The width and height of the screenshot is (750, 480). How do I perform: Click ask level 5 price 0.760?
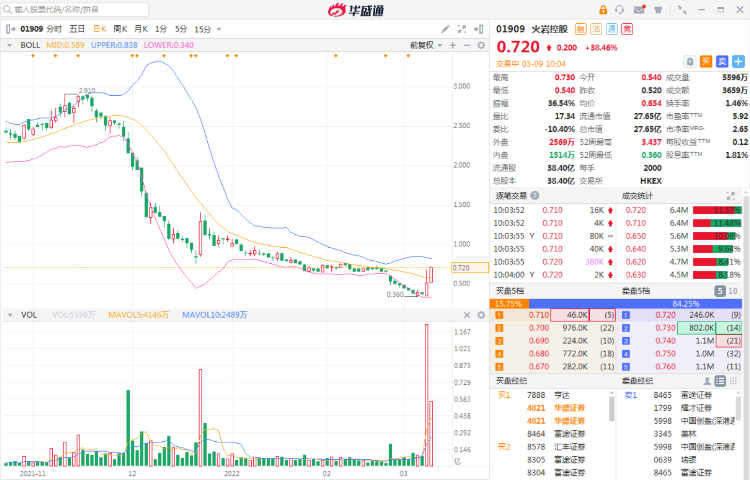(x=665, y=367)
